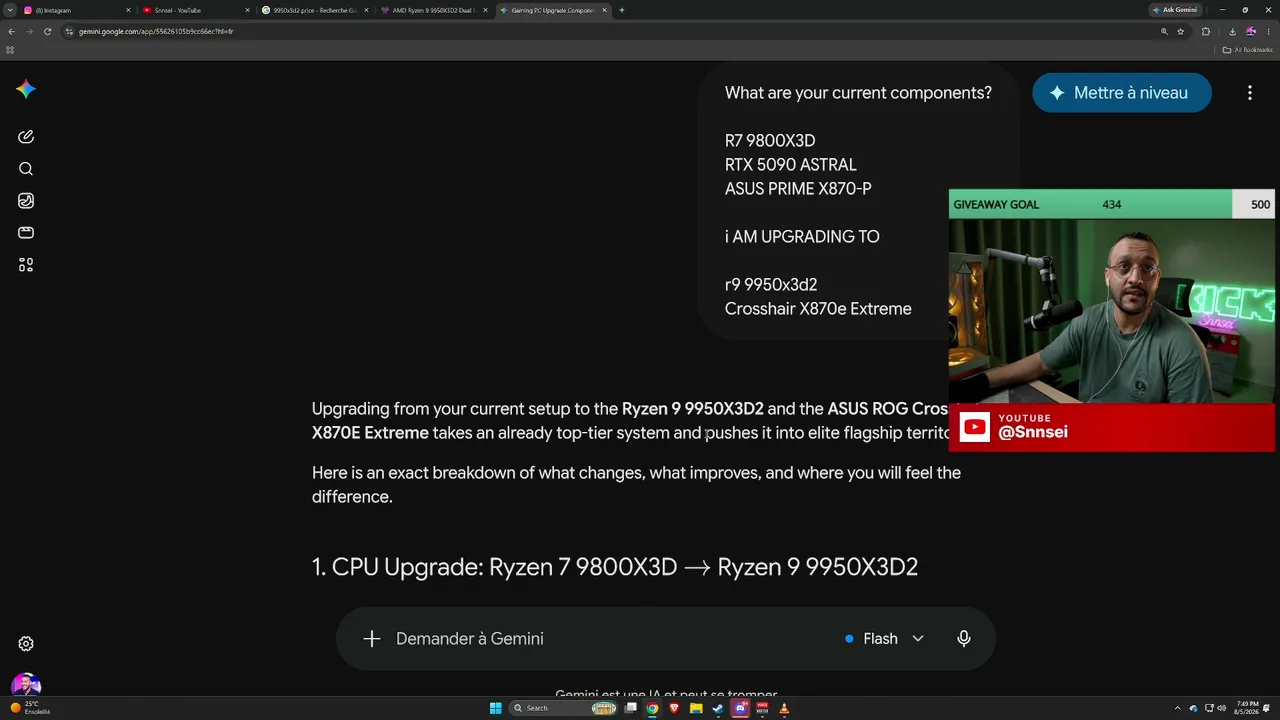Open the Windows Start button
Screen dimensions: 1280x720
(x=496, y=708)
